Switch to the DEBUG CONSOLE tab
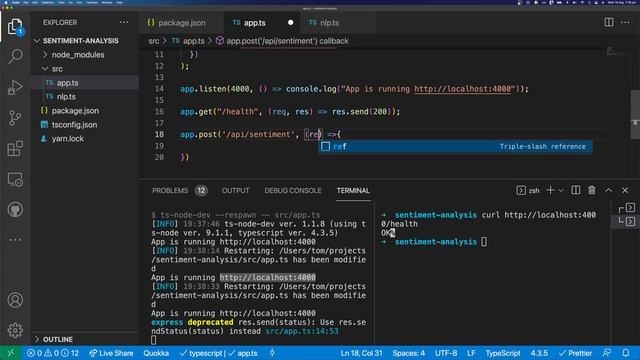Image resolution: width=640 pixels, height=360 pixels. 293,191
